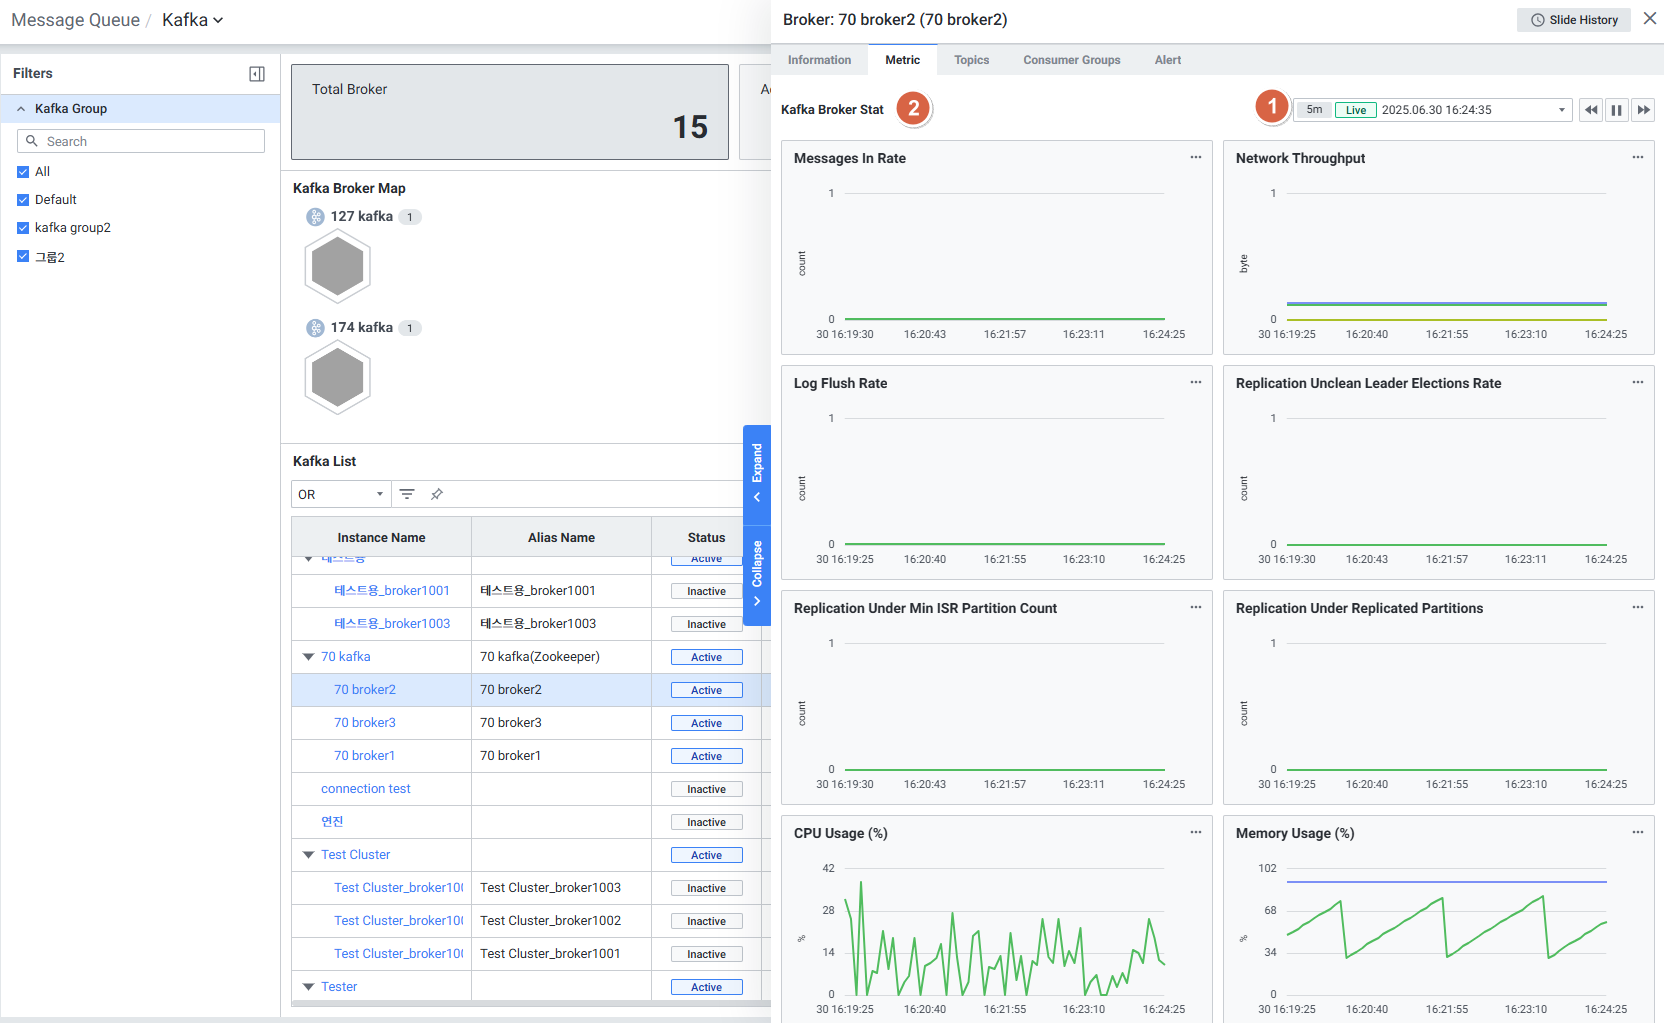The width and height of the screenshot is (1664, 1023).
Task: Pause the live metric playback
Action: (x=1616, y=110)
